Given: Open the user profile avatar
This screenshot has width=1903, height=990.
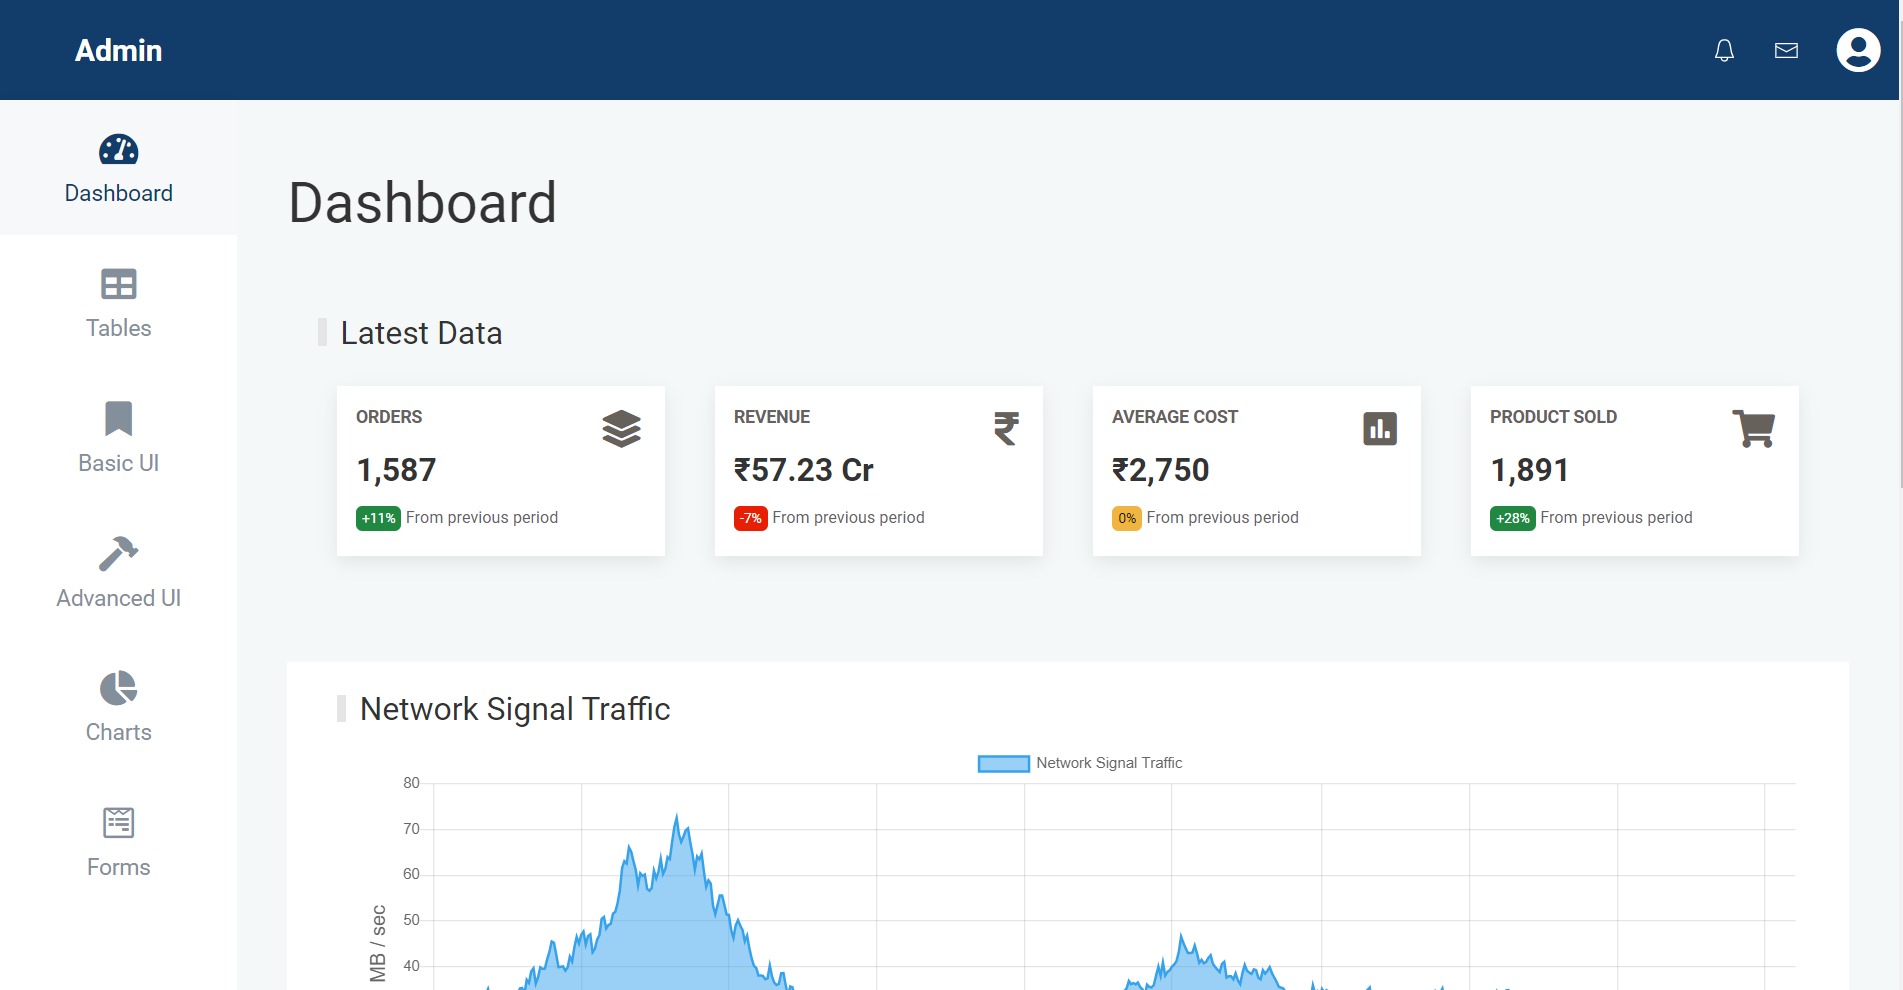Looking at the screenshot, I should click(1858, 50).
